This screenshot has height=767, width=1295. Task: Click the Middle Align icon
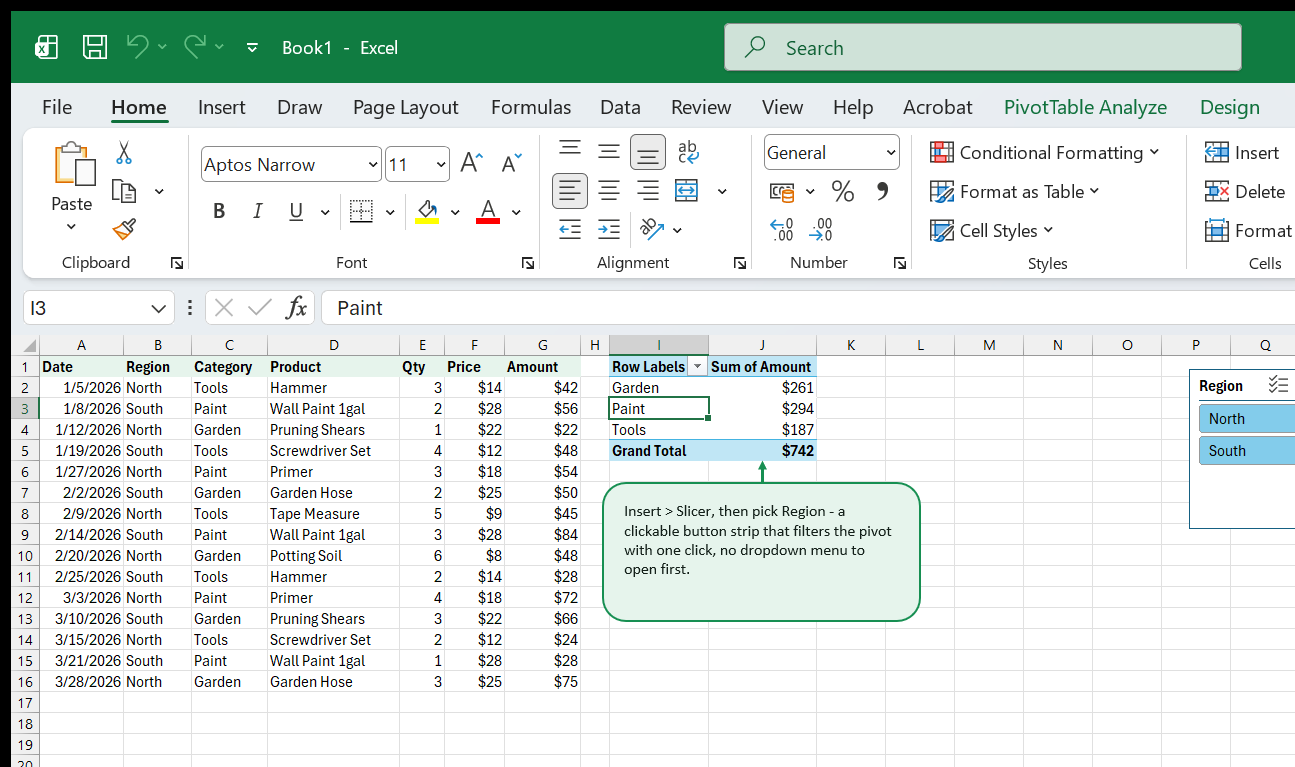pyautogui.click(x=609, y=152)
